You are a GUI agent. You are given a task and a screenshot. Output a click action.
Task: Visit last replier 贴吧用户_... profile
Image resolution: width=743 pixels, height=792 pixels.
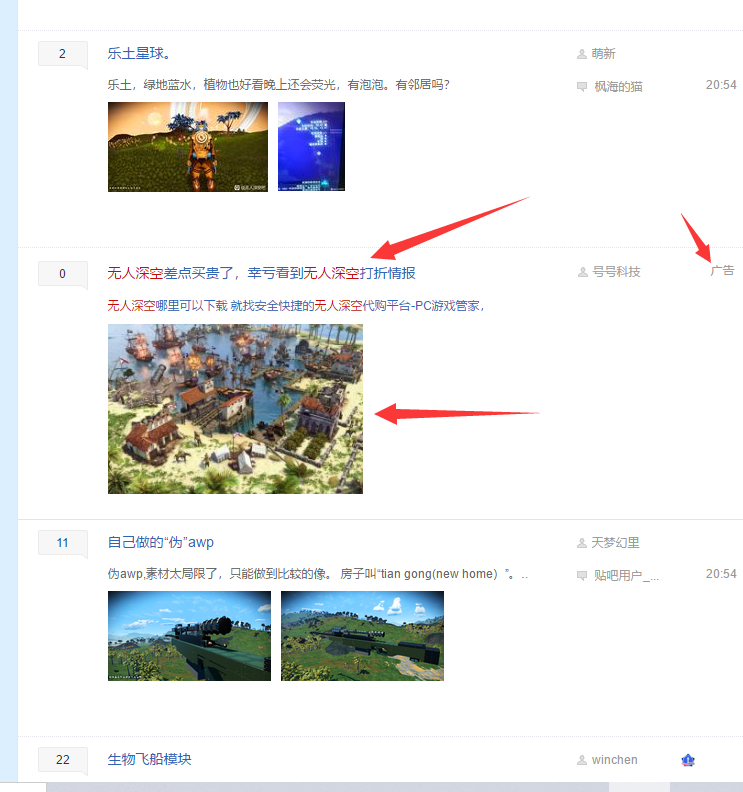click(x=626, y=575)
